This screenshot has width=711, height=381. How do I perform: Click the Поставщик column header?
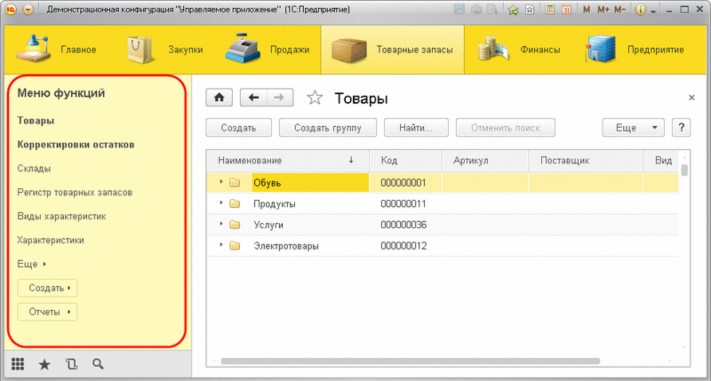coord(586,161)
